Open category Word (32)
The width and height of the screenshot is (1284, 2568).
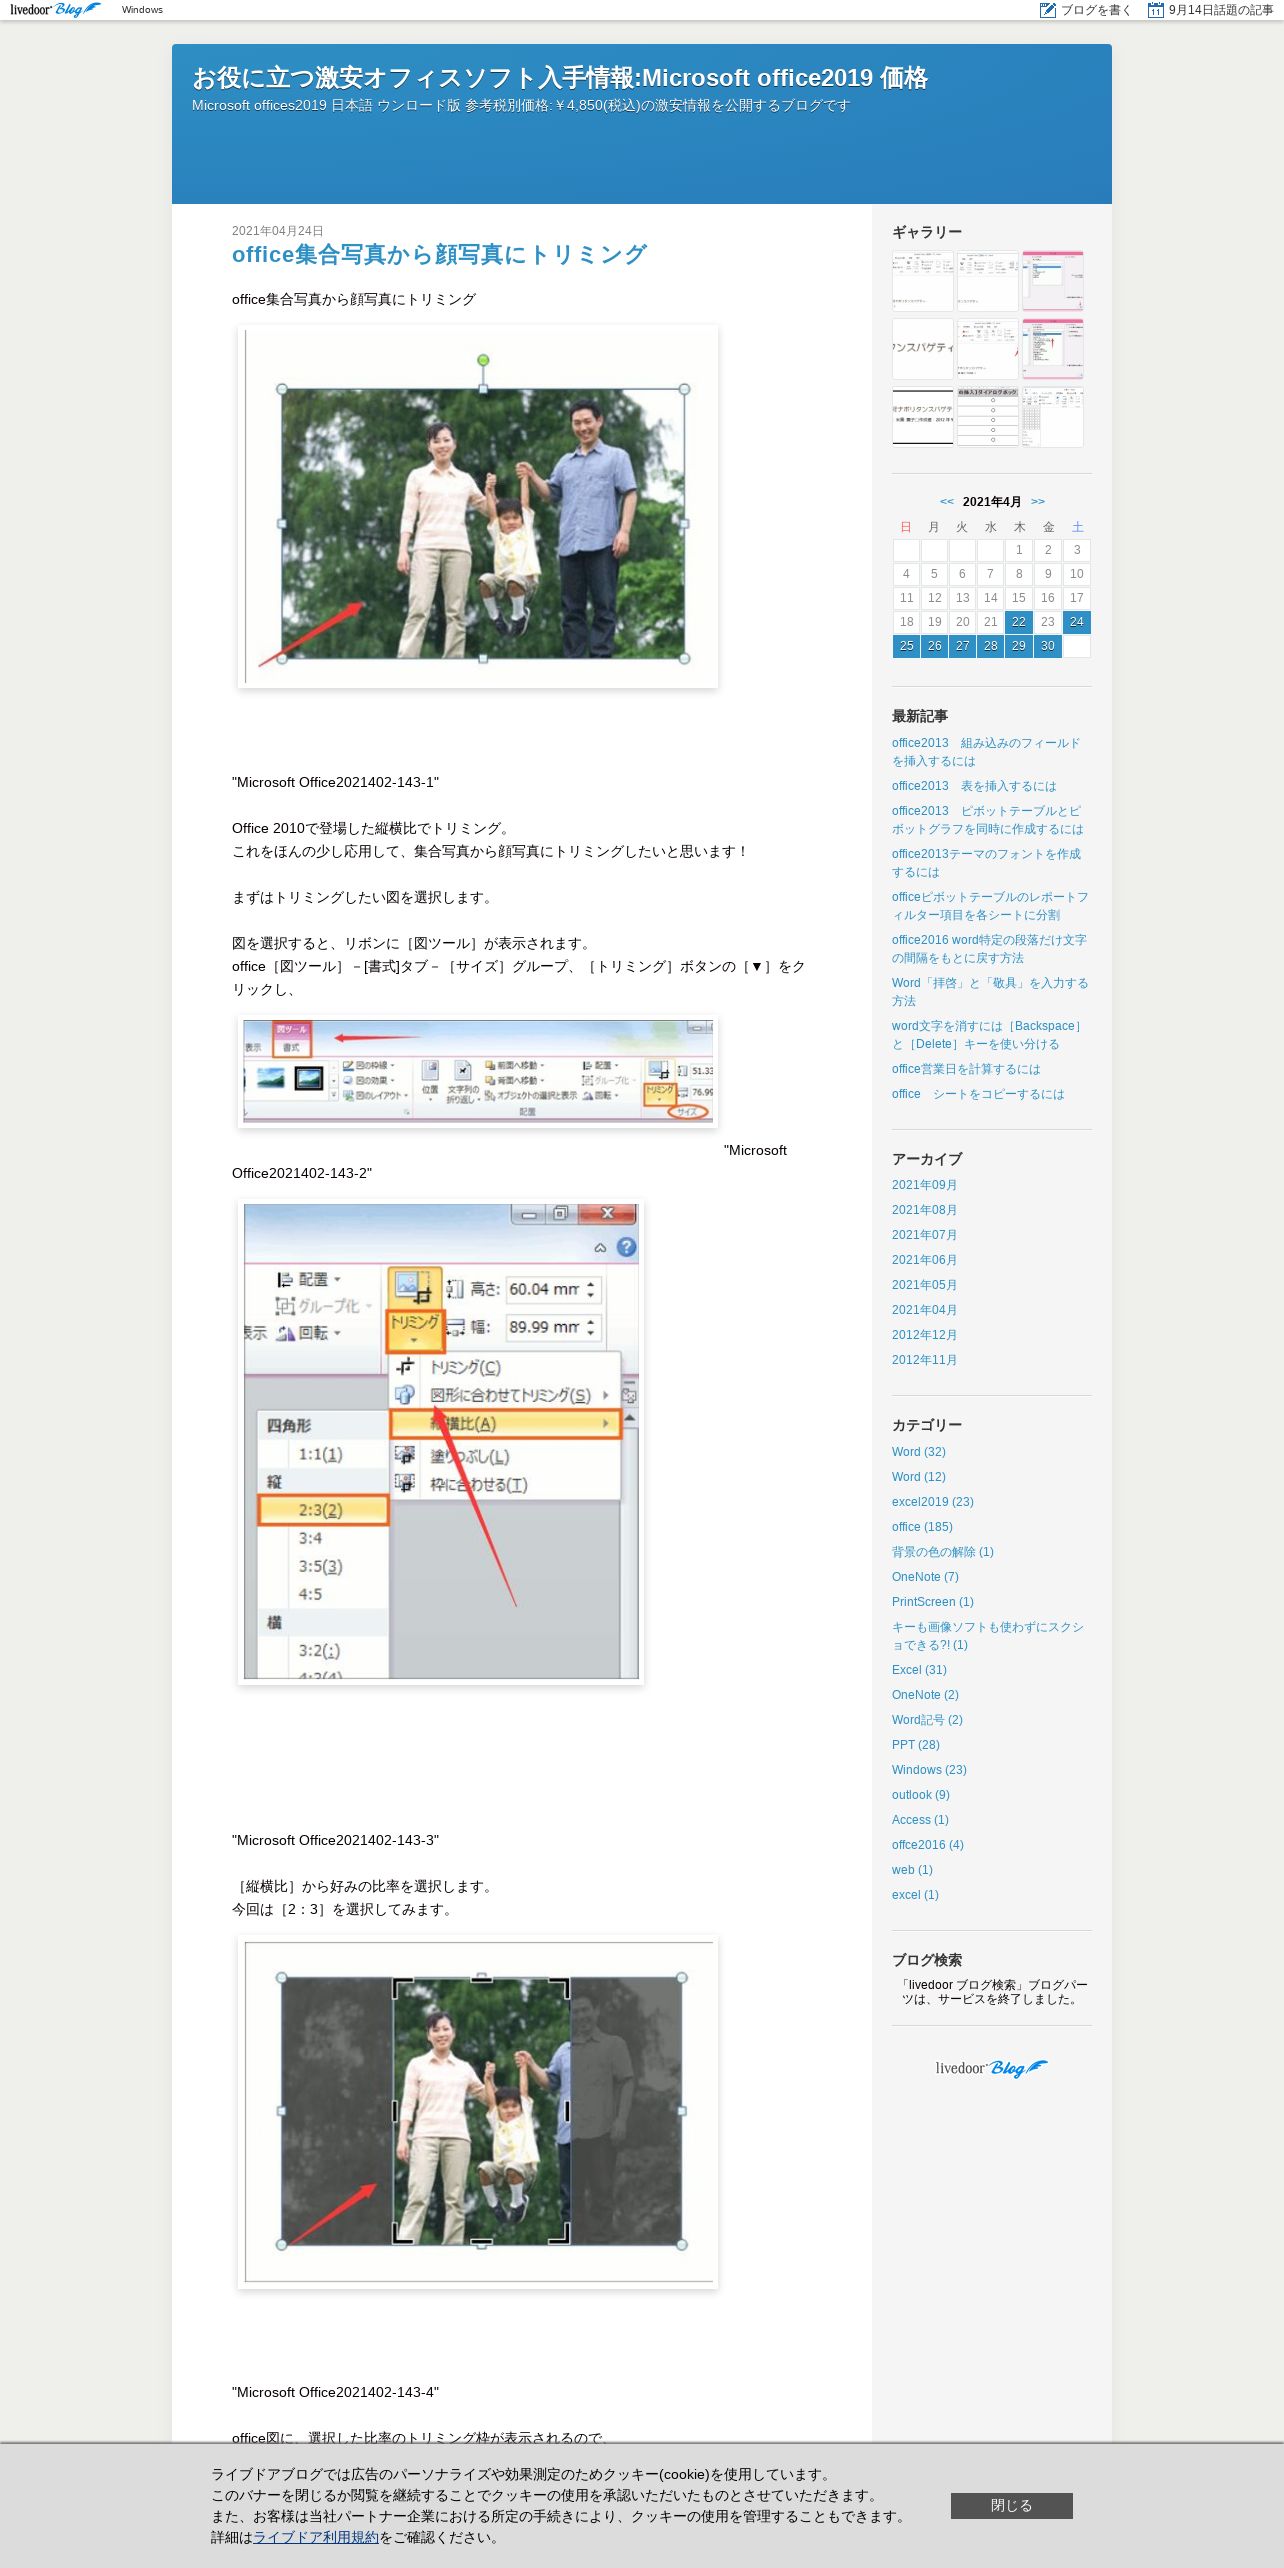coord(919,1452)
